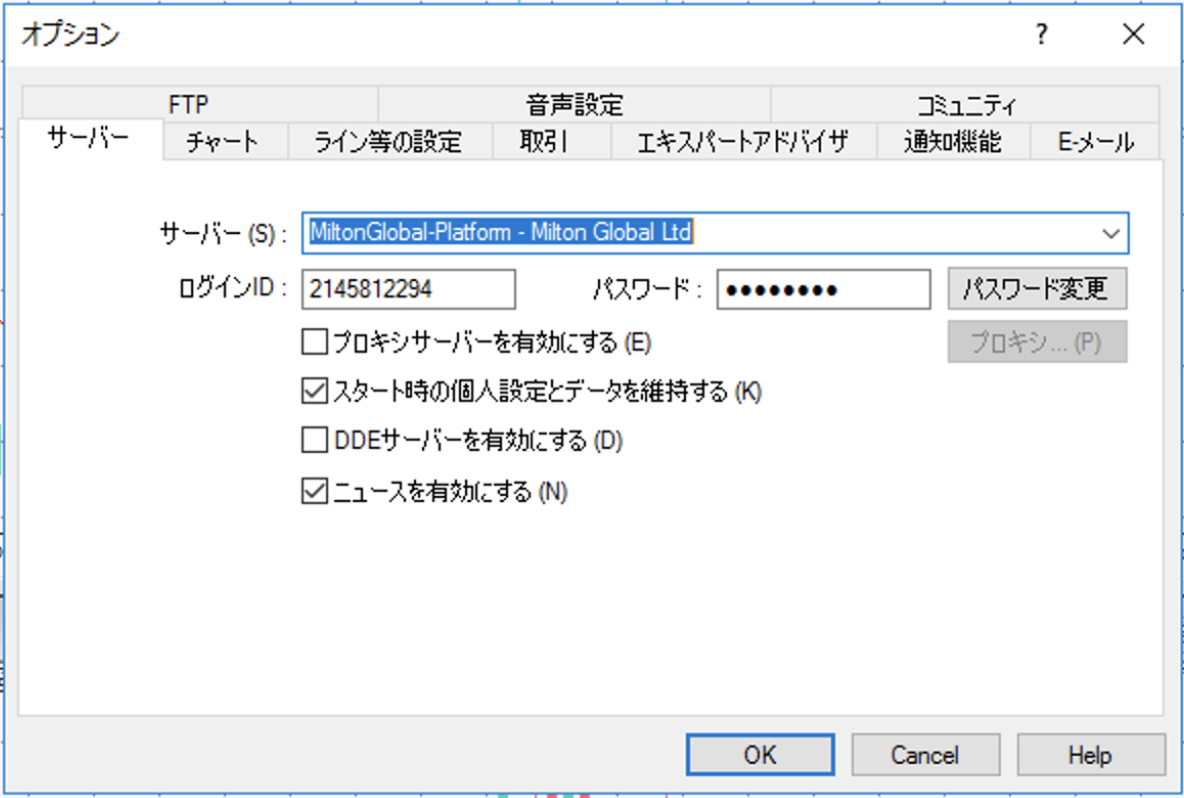Open the エキスパートアドバイザ tab

pyautogui.click(x=743, y=141)
